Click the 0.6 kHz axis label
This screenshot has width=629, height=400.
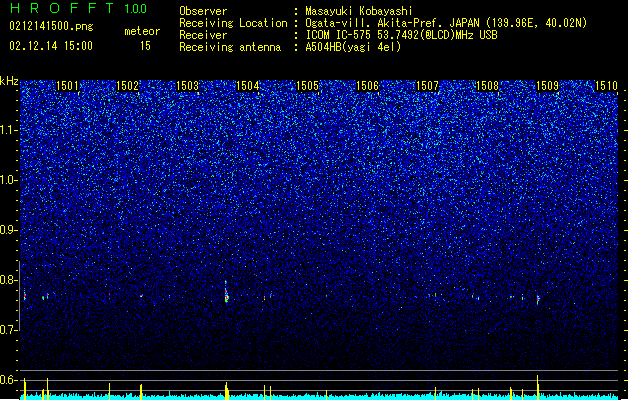(9, 380)
